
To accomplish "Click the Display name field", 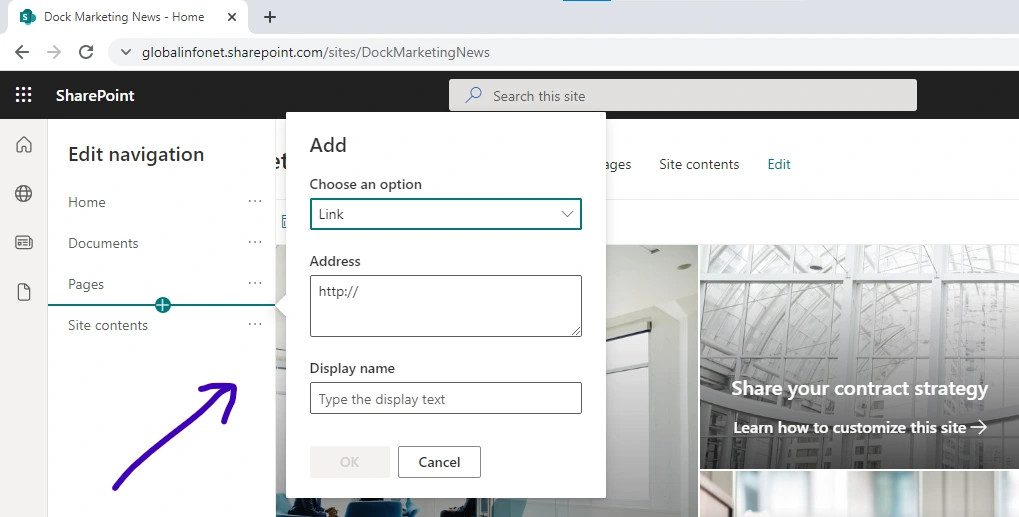I will (446, 398).
